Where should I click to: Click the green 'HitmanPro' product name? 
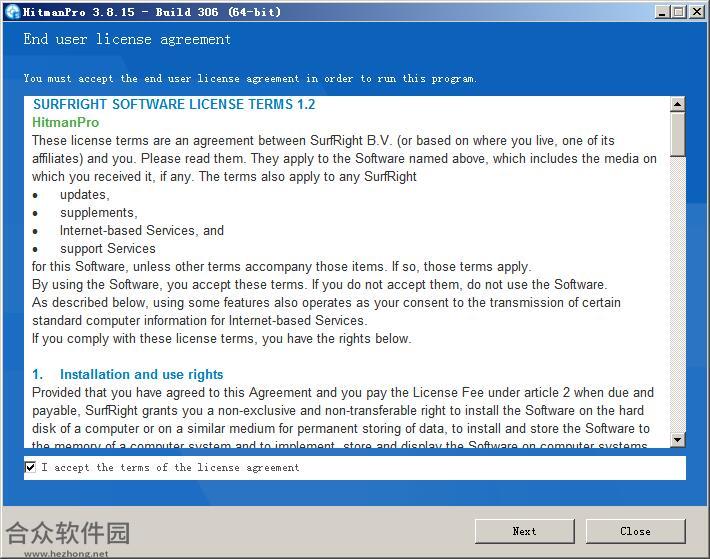66,122
